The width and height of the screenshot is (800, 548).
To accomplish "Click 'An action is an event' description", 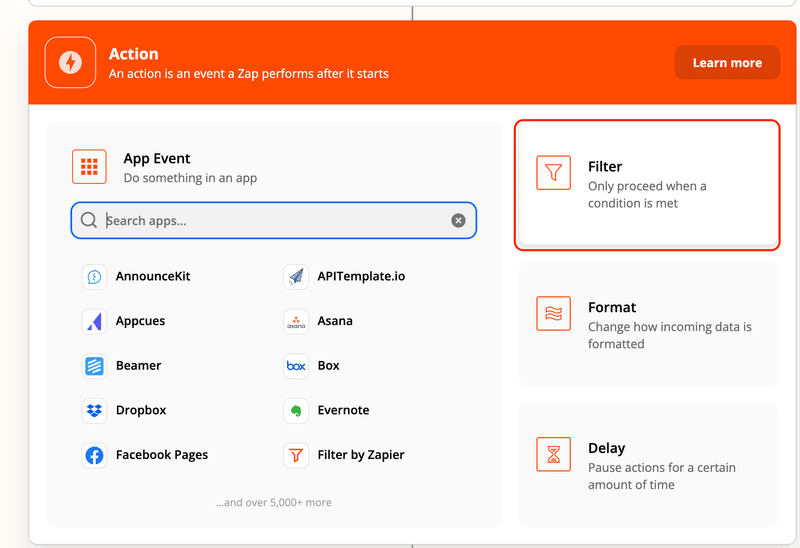I will point(248,74).
